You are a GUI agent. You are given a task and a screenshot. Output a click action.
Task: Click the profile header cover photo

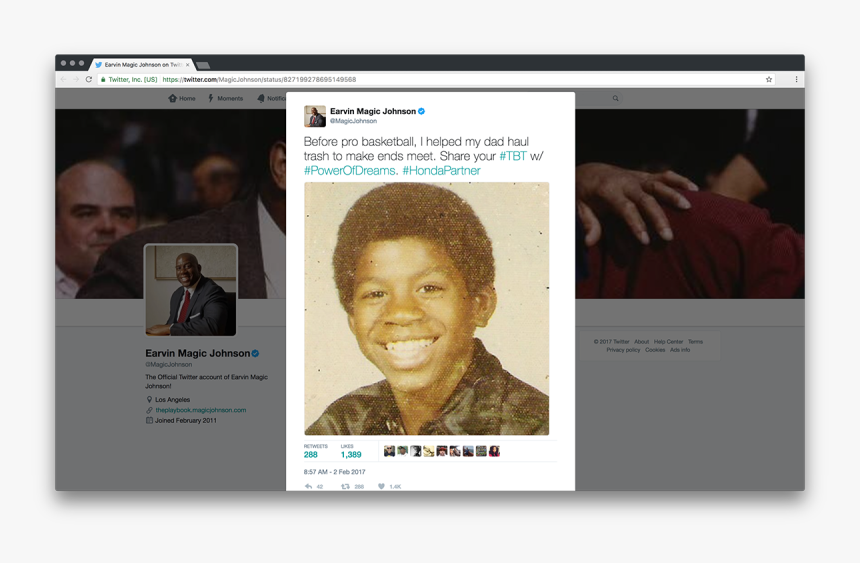690,204
